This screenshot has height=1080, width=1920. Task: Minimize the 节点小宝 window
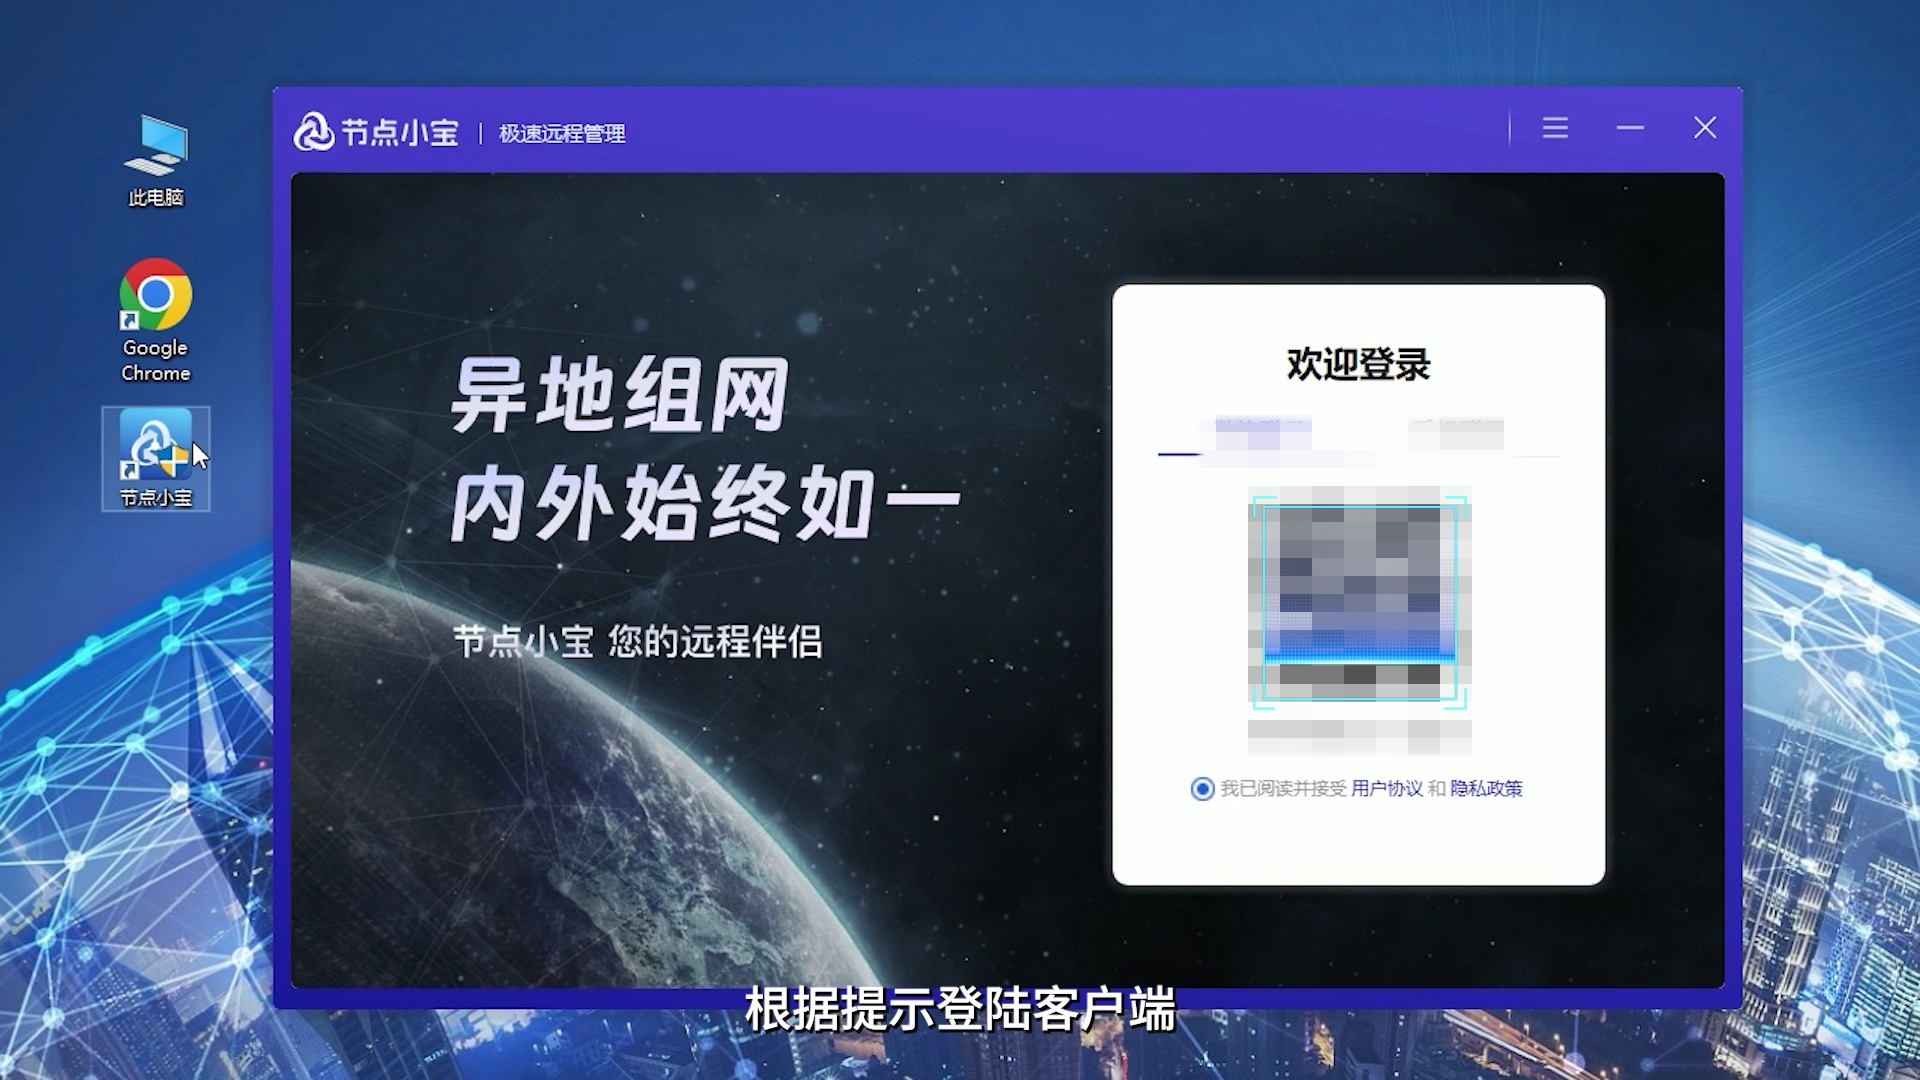tap(1630, 128)
